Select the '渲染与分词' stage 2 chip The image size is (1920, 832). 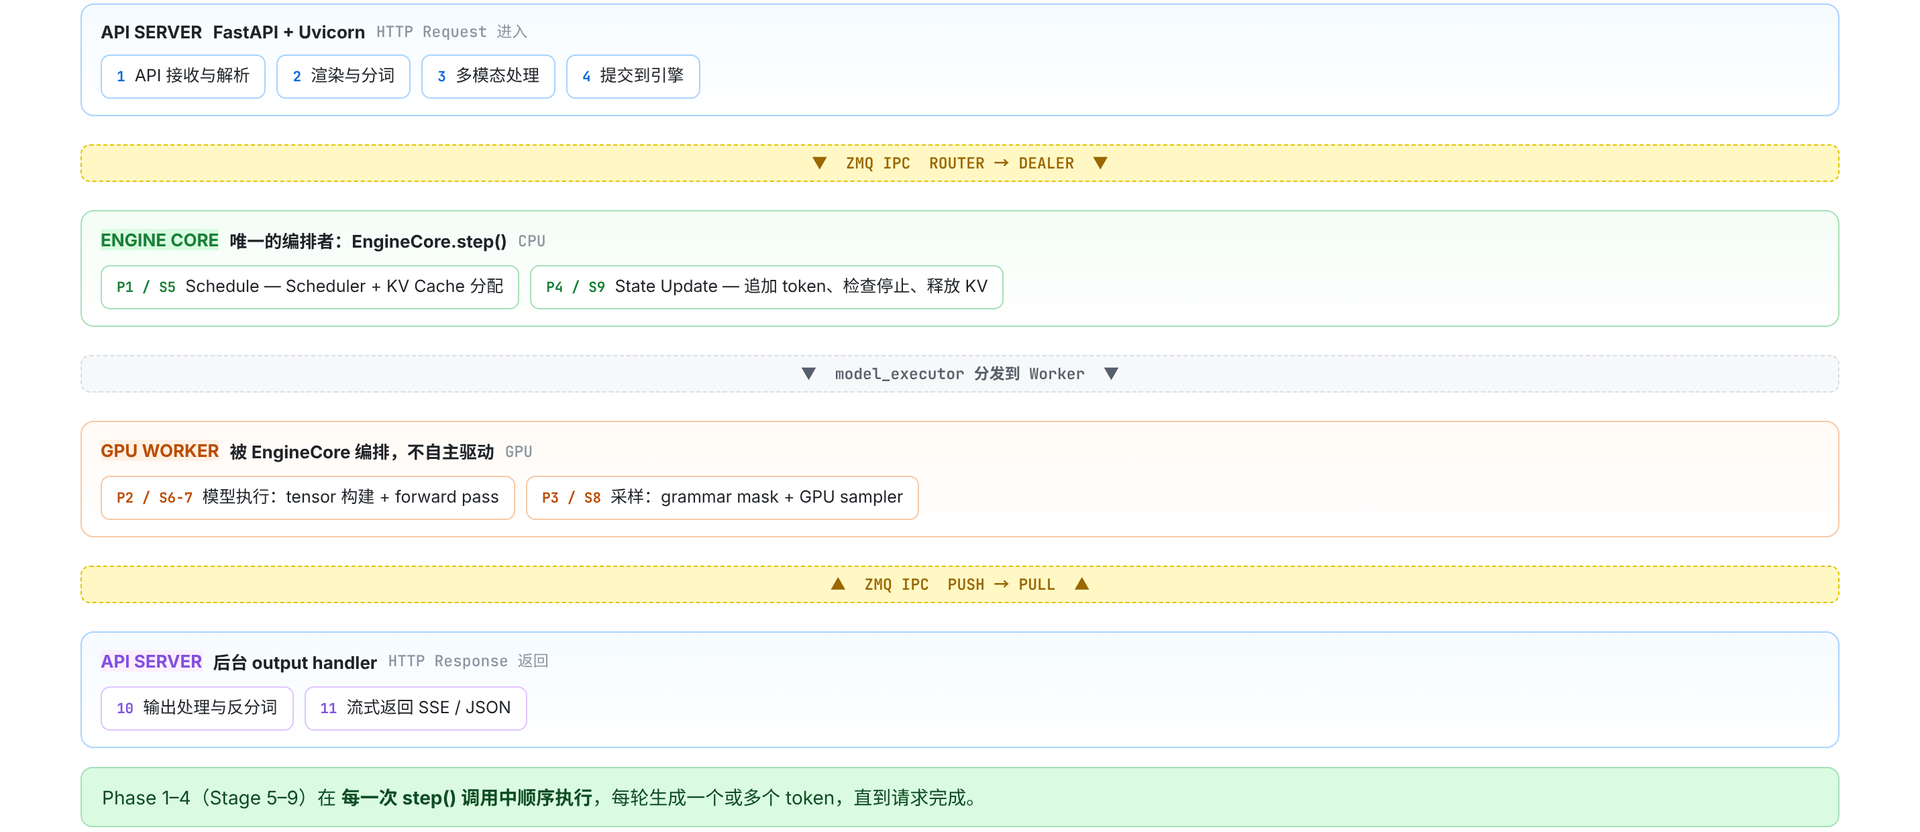coord(343,76)
